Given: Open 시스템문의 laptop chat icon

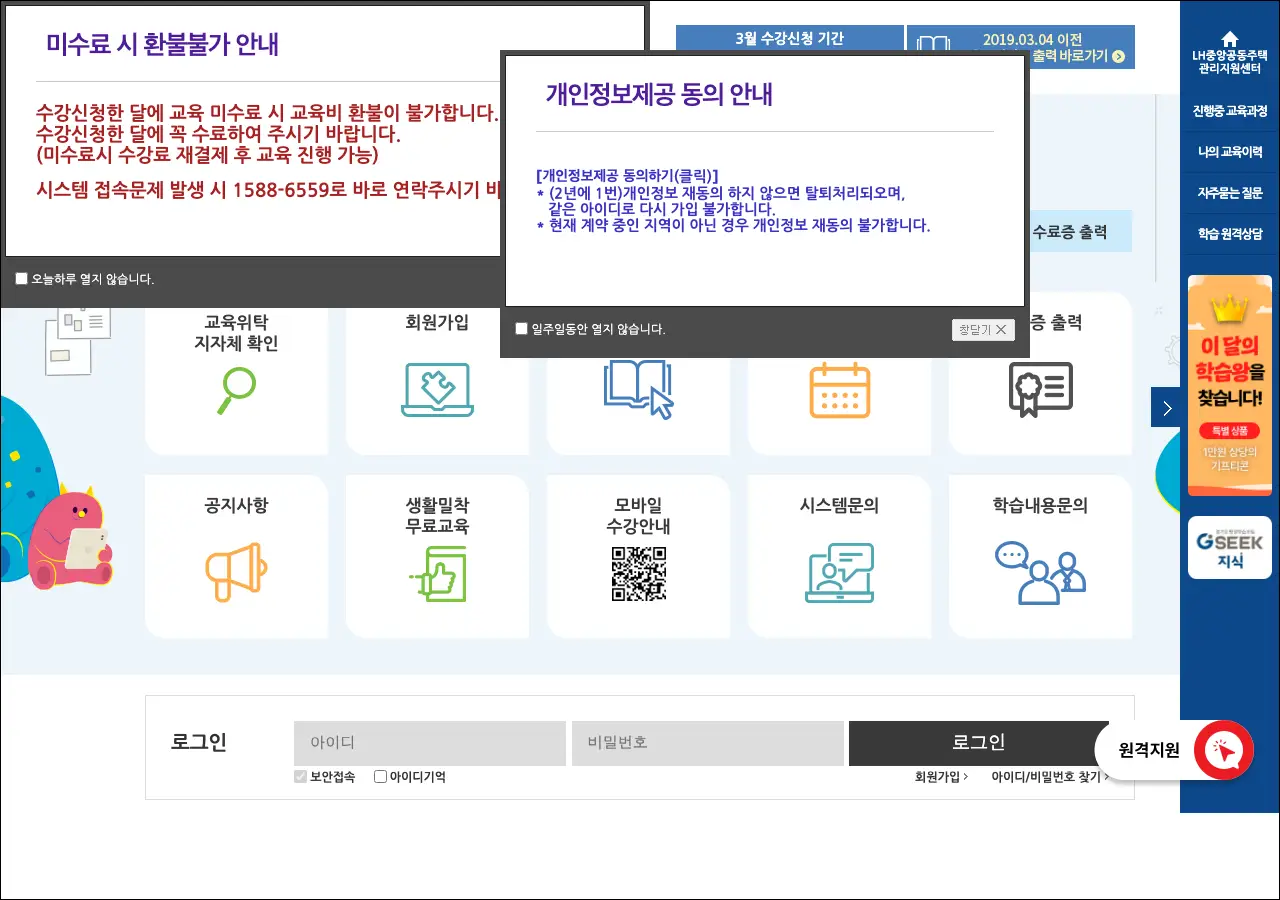Looking at the screenshot, I should [x=840, y=573].
